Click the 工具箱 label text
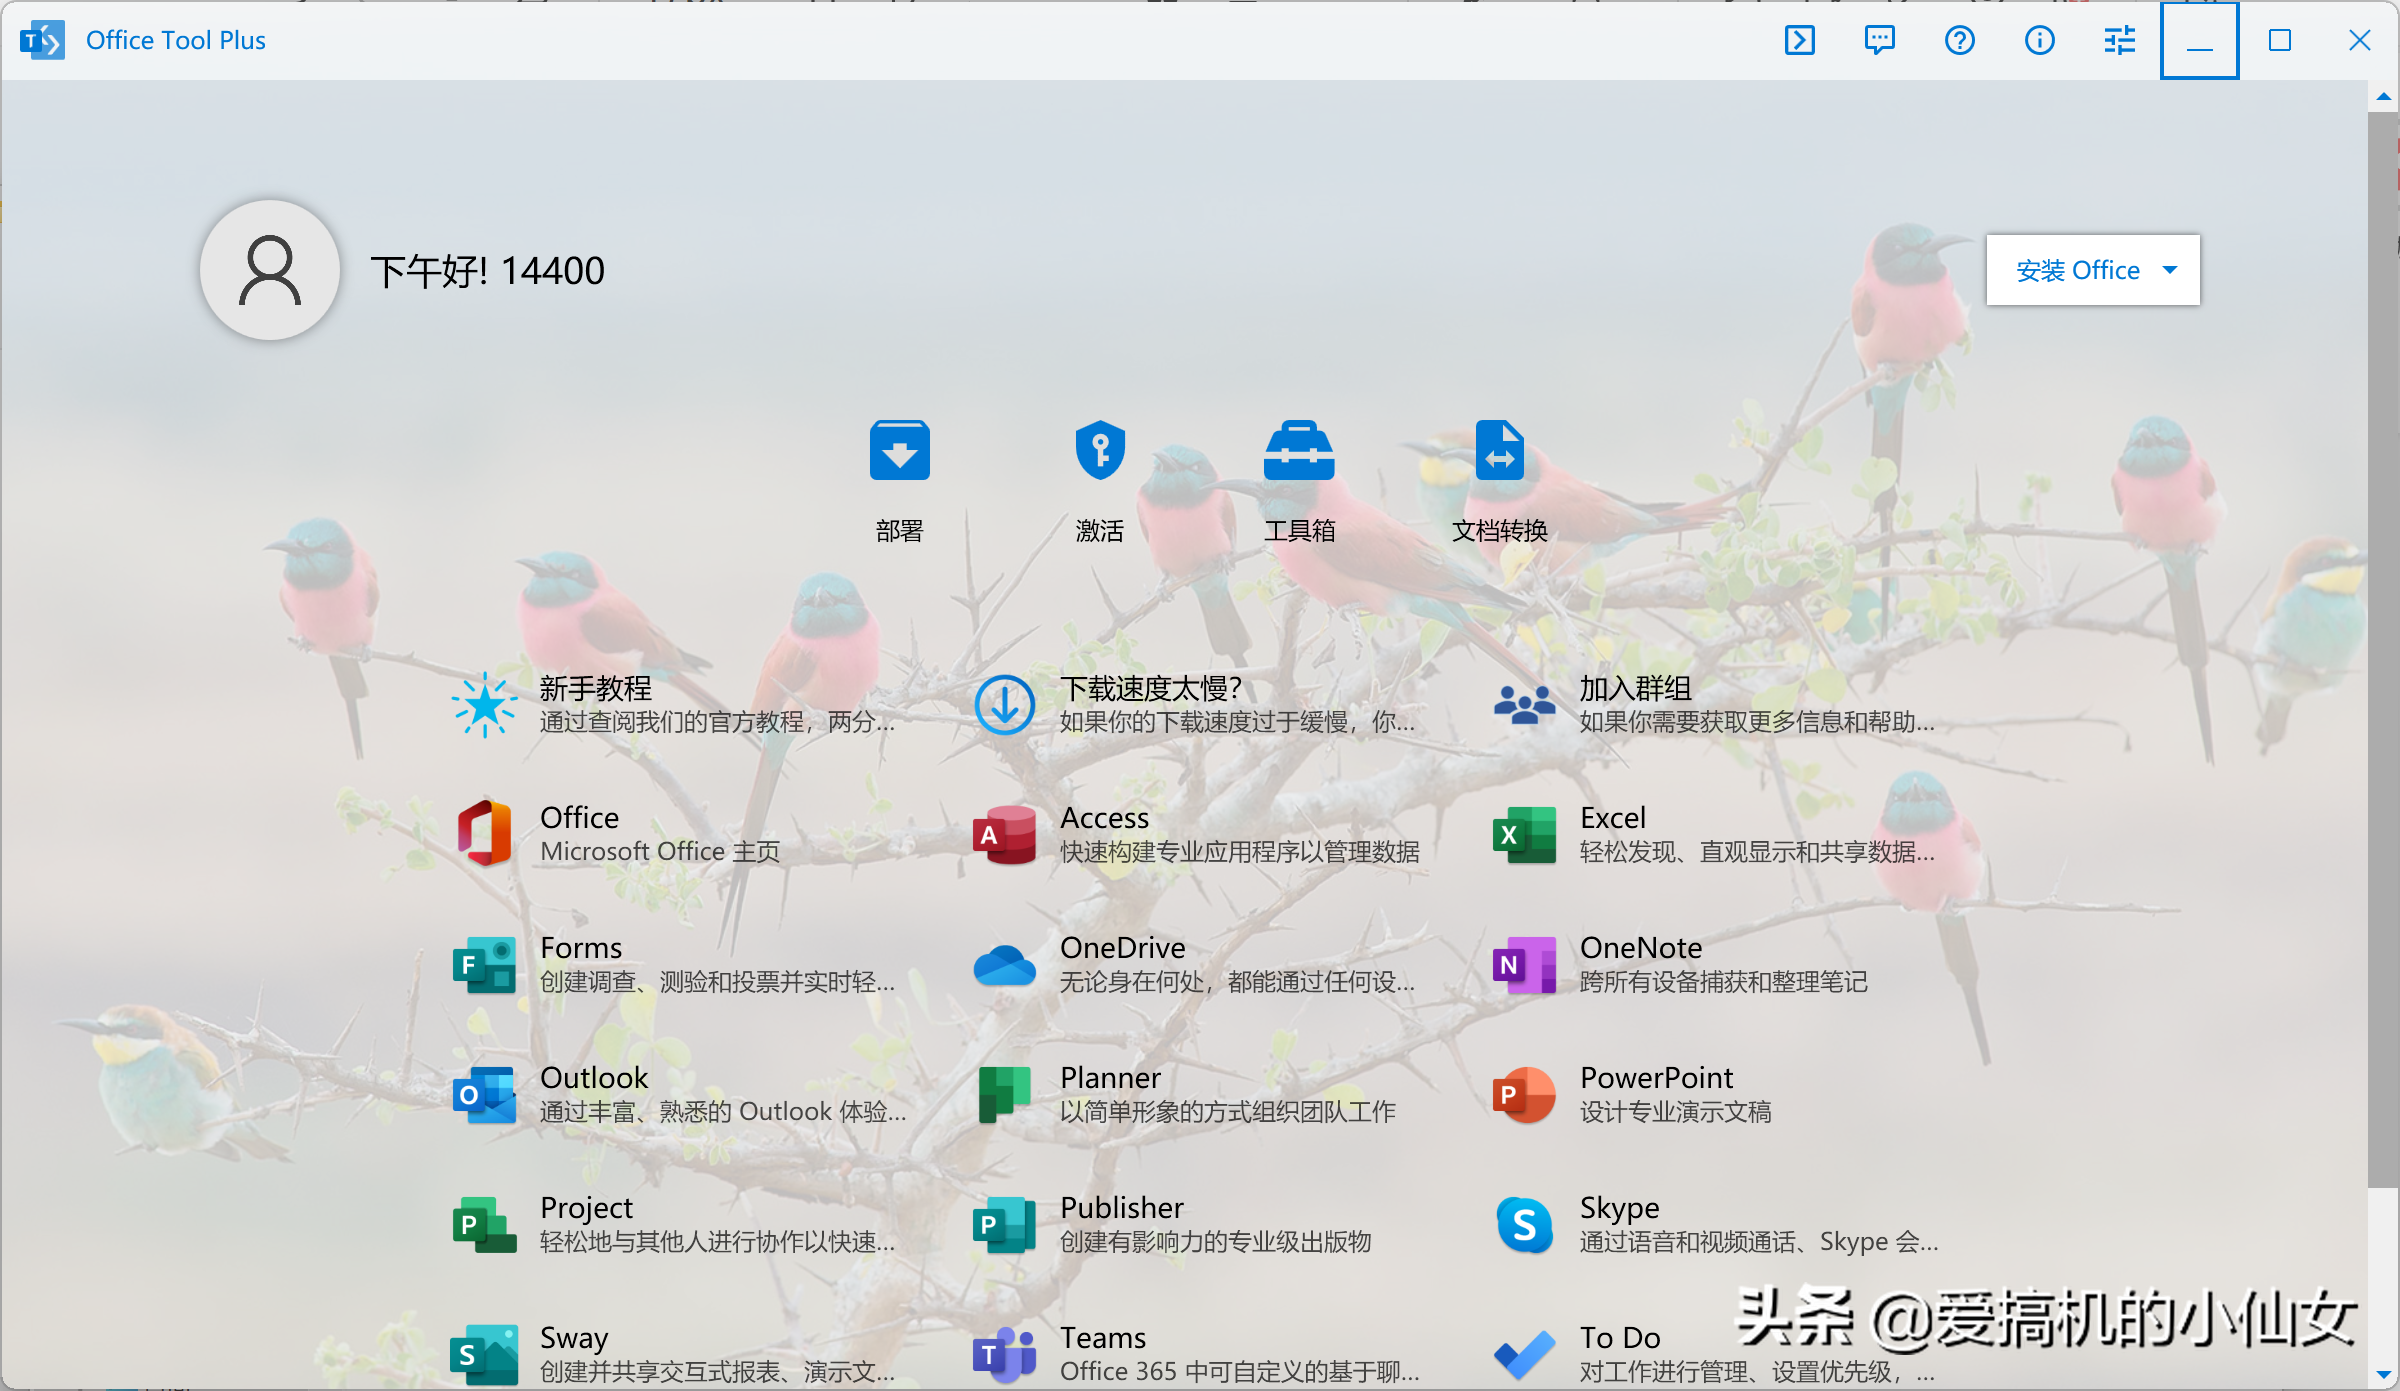 [x=1299, y=530]
